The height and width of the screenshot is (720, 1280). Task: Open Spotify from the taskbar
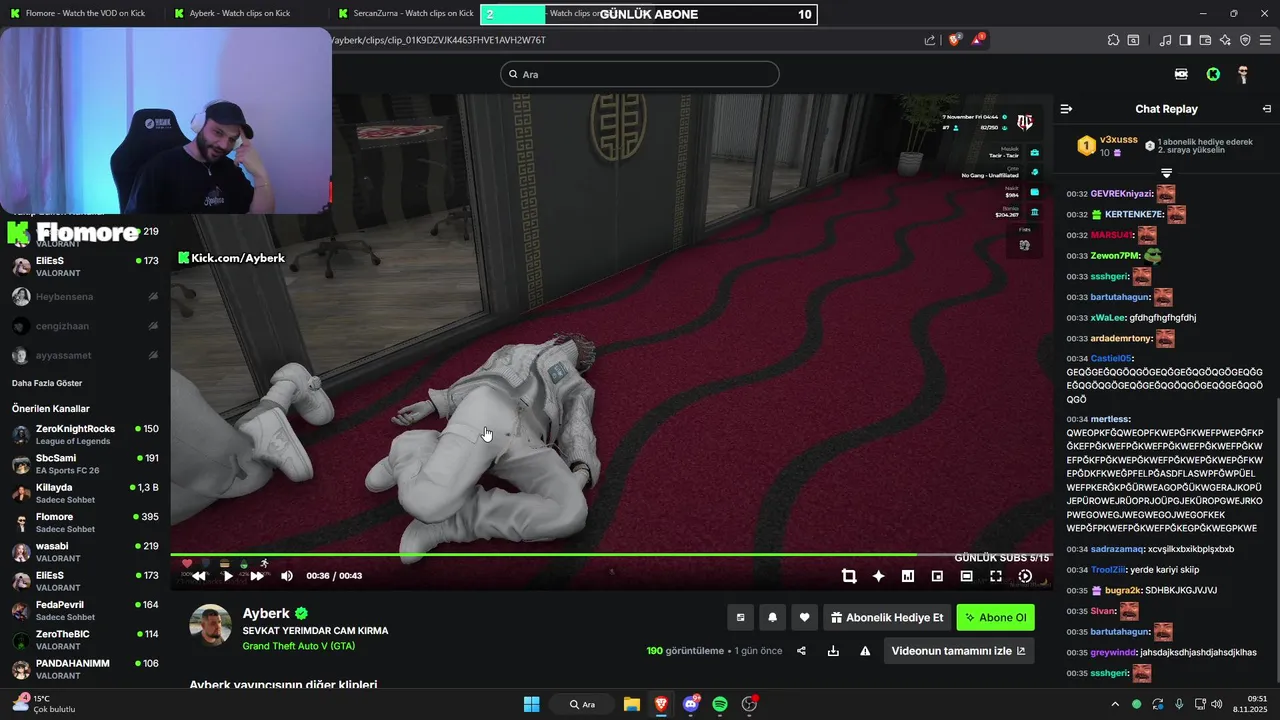720,704
